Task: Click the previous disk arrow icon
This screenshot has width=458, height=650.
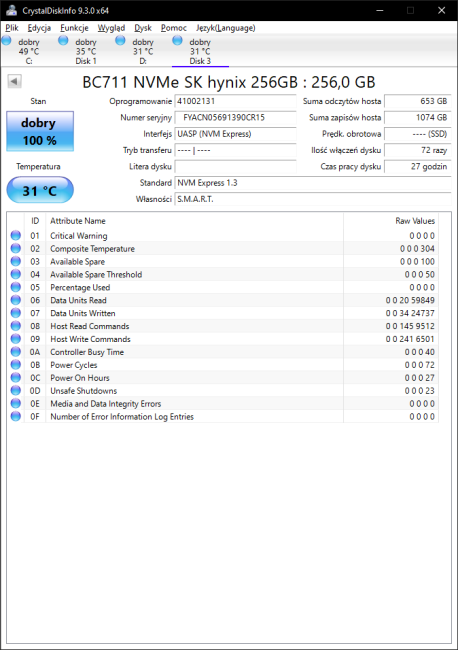Action: 15,81
